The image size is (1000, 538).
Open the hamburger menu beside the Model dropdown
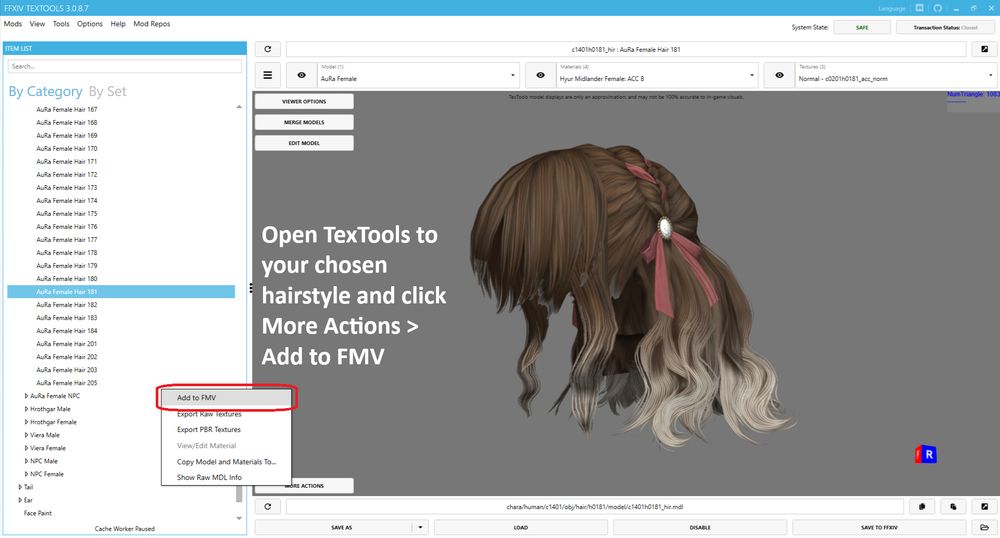(268, 75)
